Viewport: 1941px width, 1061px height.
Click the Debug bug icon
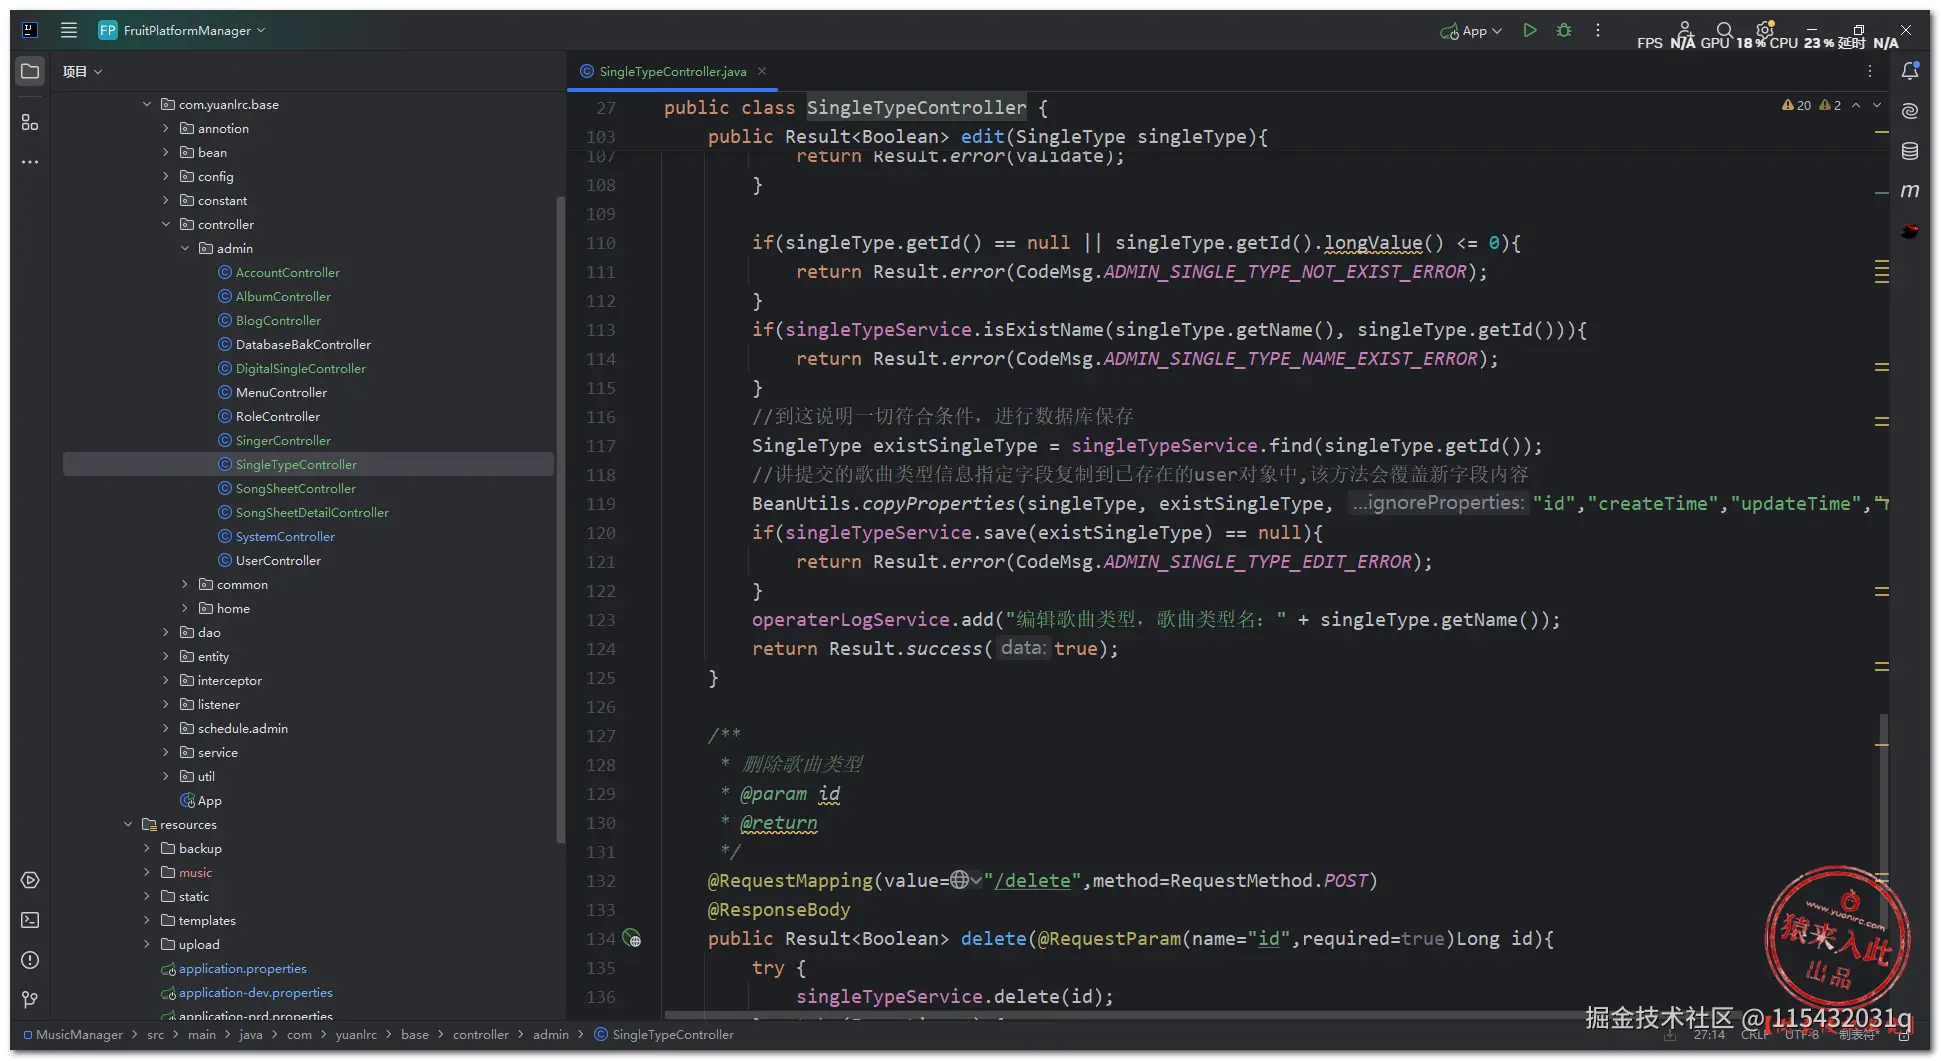[1564, 31]
